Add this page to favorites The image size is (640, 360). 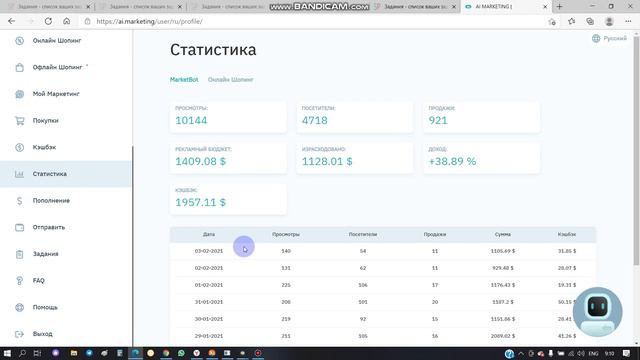tap(552, 22)
